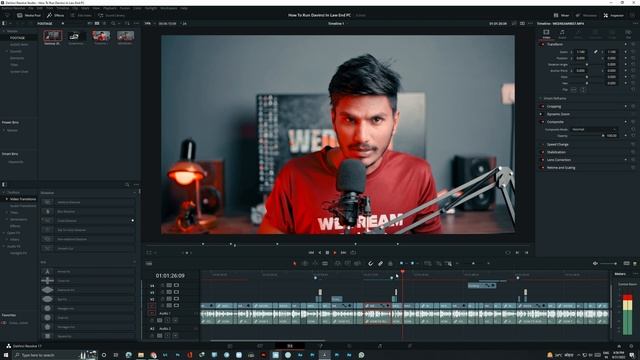Toggle Stabilization section enable switch
Viewport: 640px width, 360px height.
click(542, 152)
